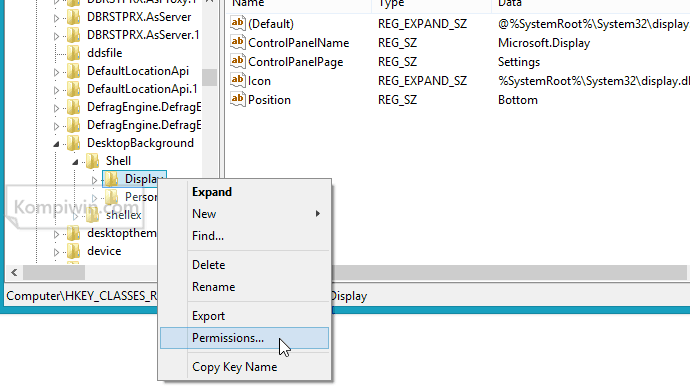Screen dimensions: 690x388
Task: Choose Rename from the context menu
Action: [244, 287]
